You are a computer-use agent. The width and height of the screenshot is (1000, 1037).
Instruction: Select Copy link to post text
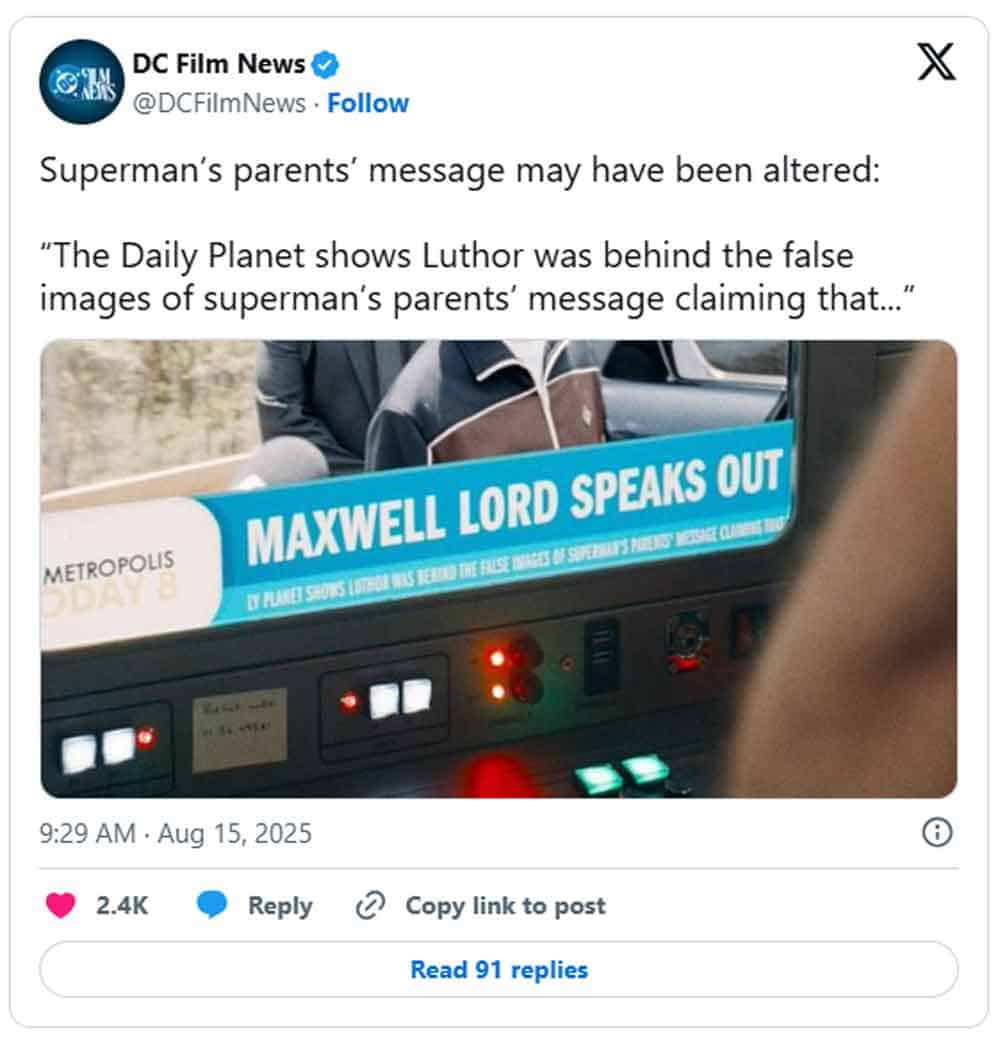(505, 905)
